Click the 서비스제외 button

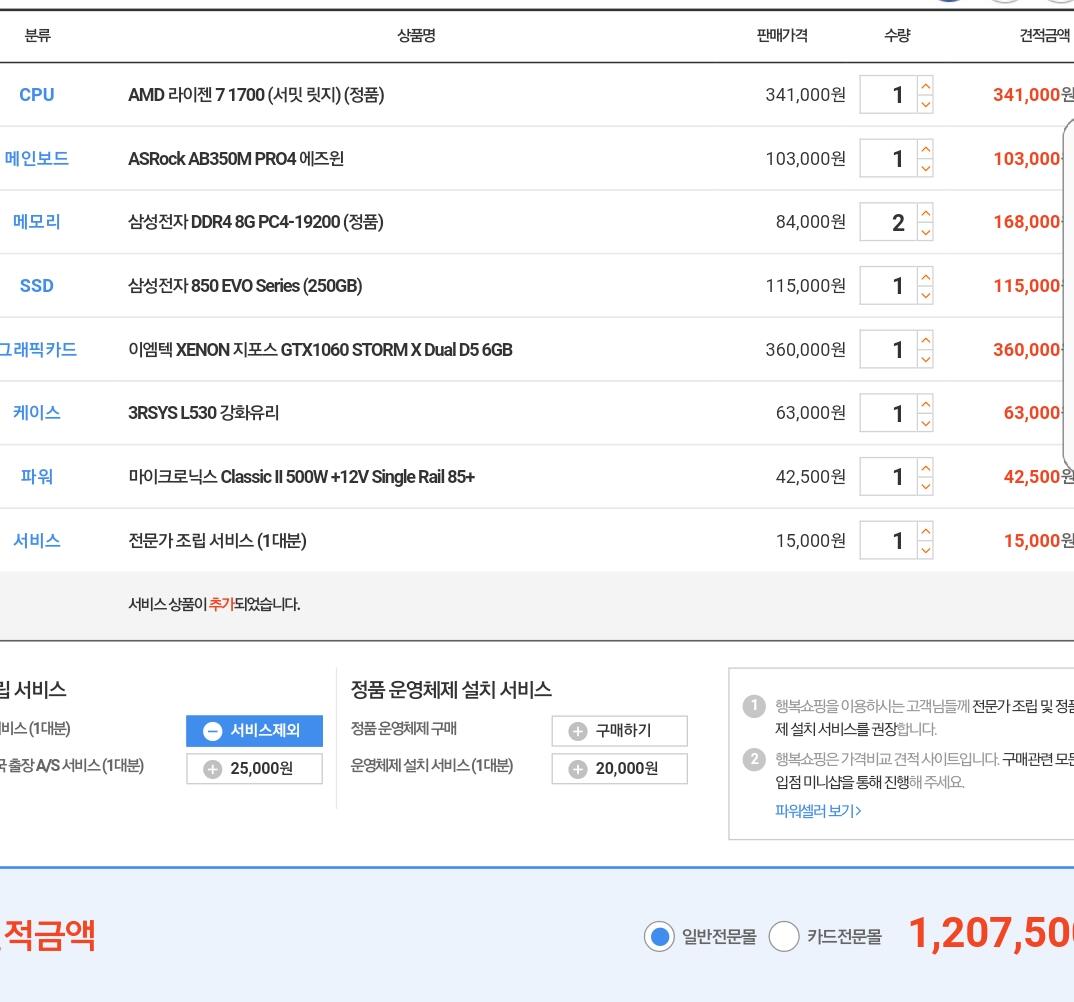[x=254, y=731]
